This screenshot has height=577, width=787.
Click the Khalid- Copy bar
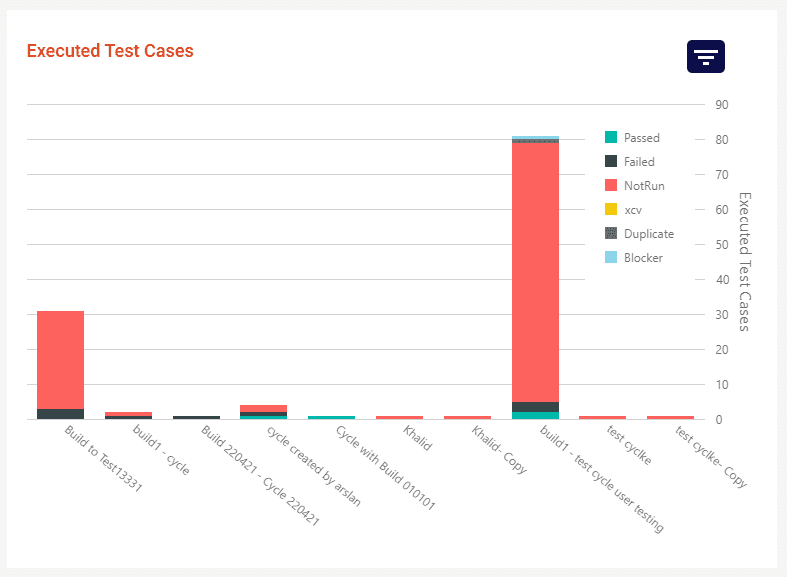pyautogui.click(x=467, y=417)
